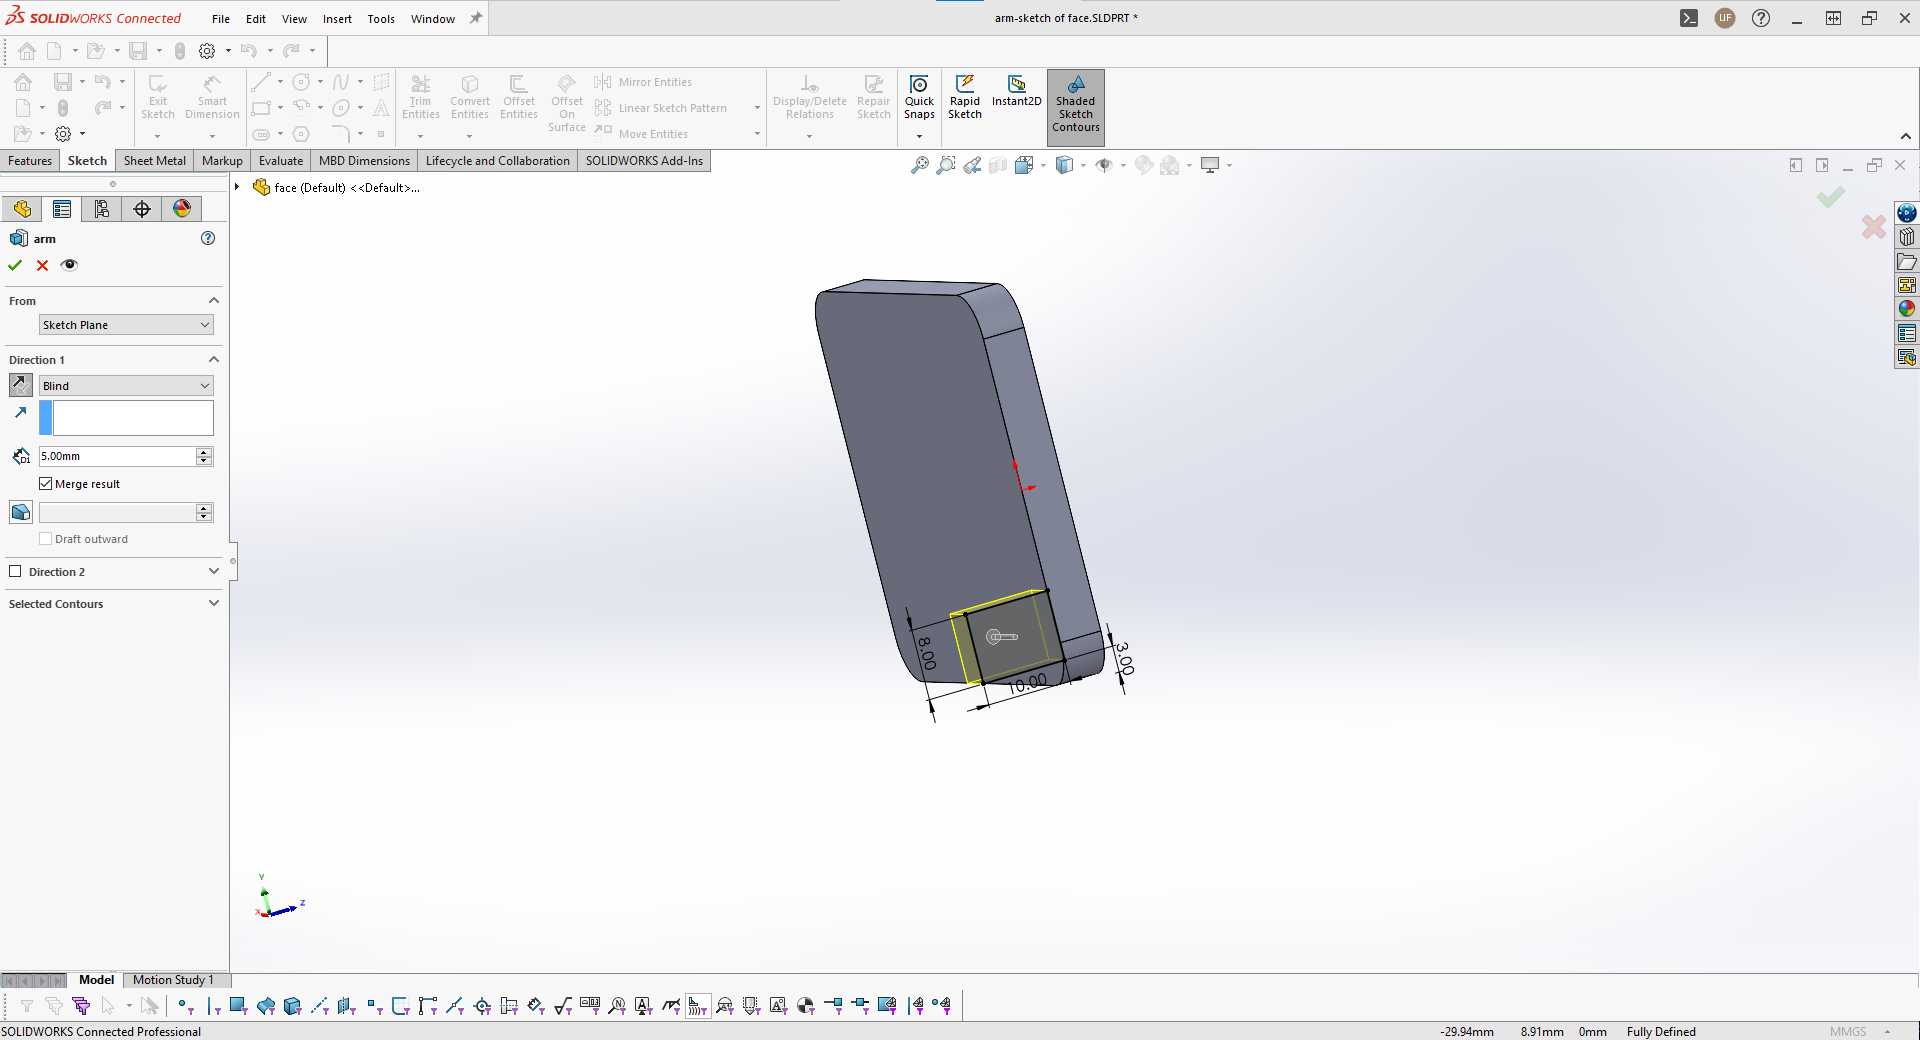The image size is (1920, 1040).
Task: Click the MMGS unit system in status bar
Action: pos(1848,1032)
